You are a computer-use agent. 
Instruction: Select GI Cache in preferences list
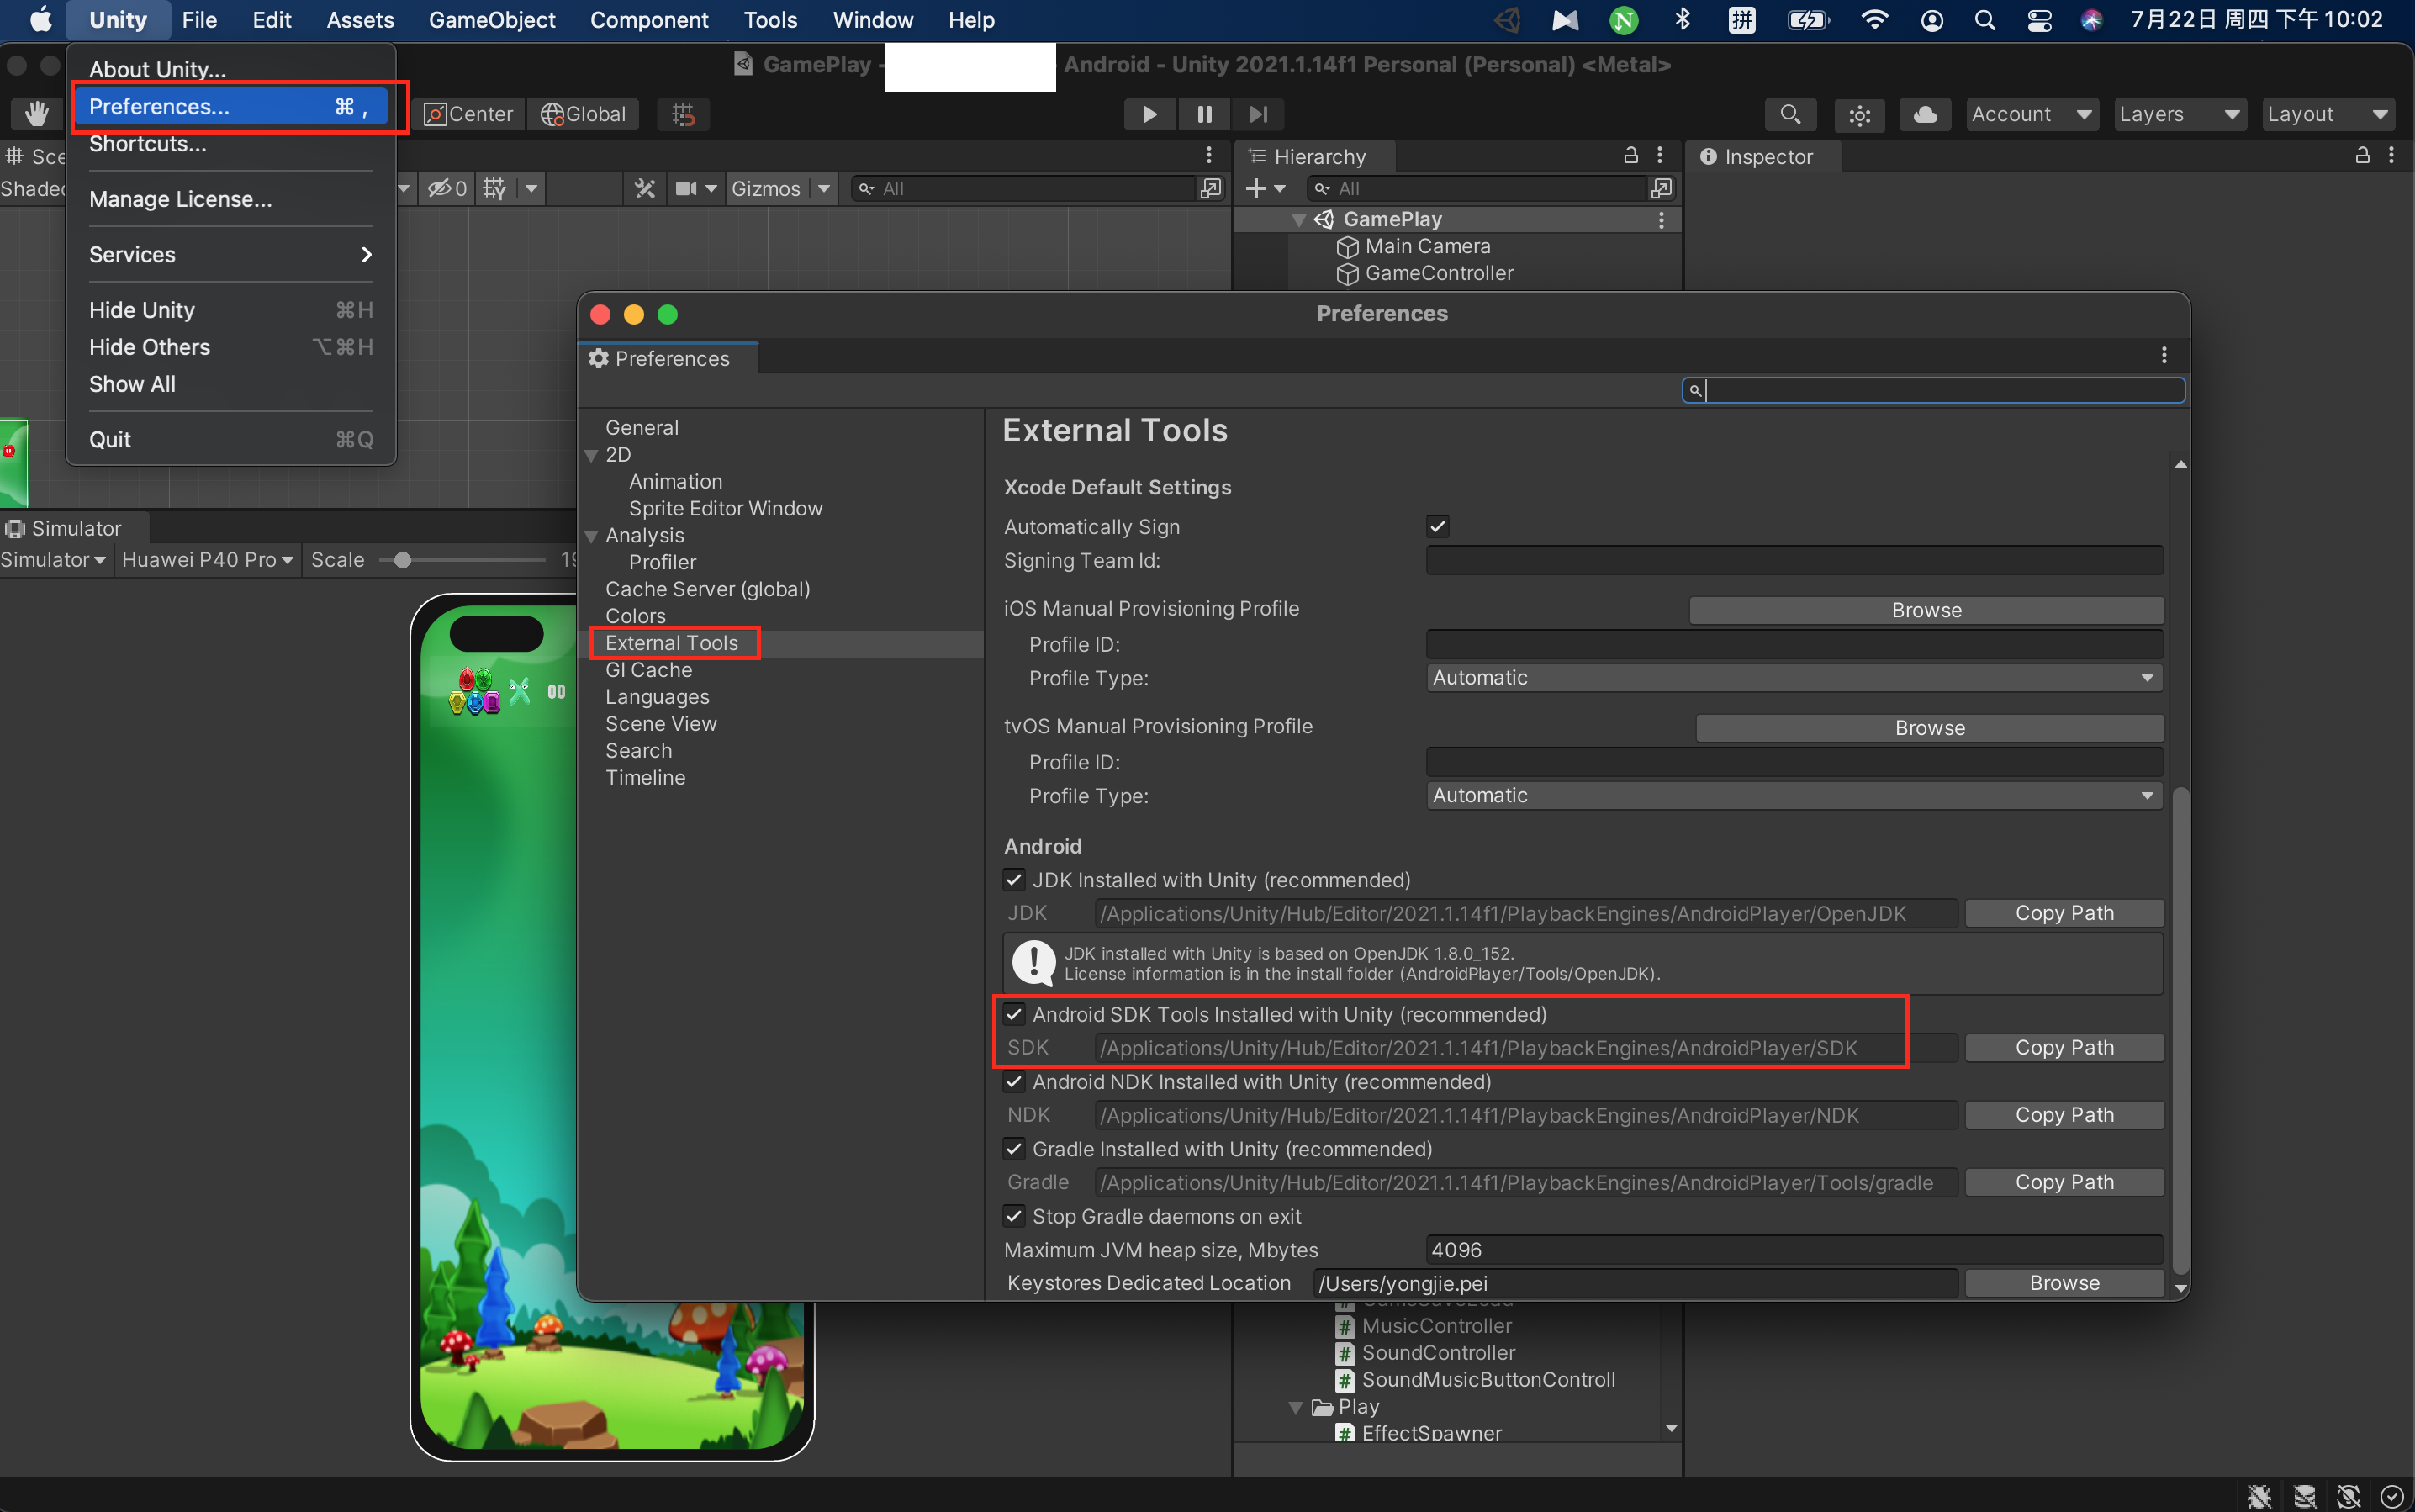648,669
